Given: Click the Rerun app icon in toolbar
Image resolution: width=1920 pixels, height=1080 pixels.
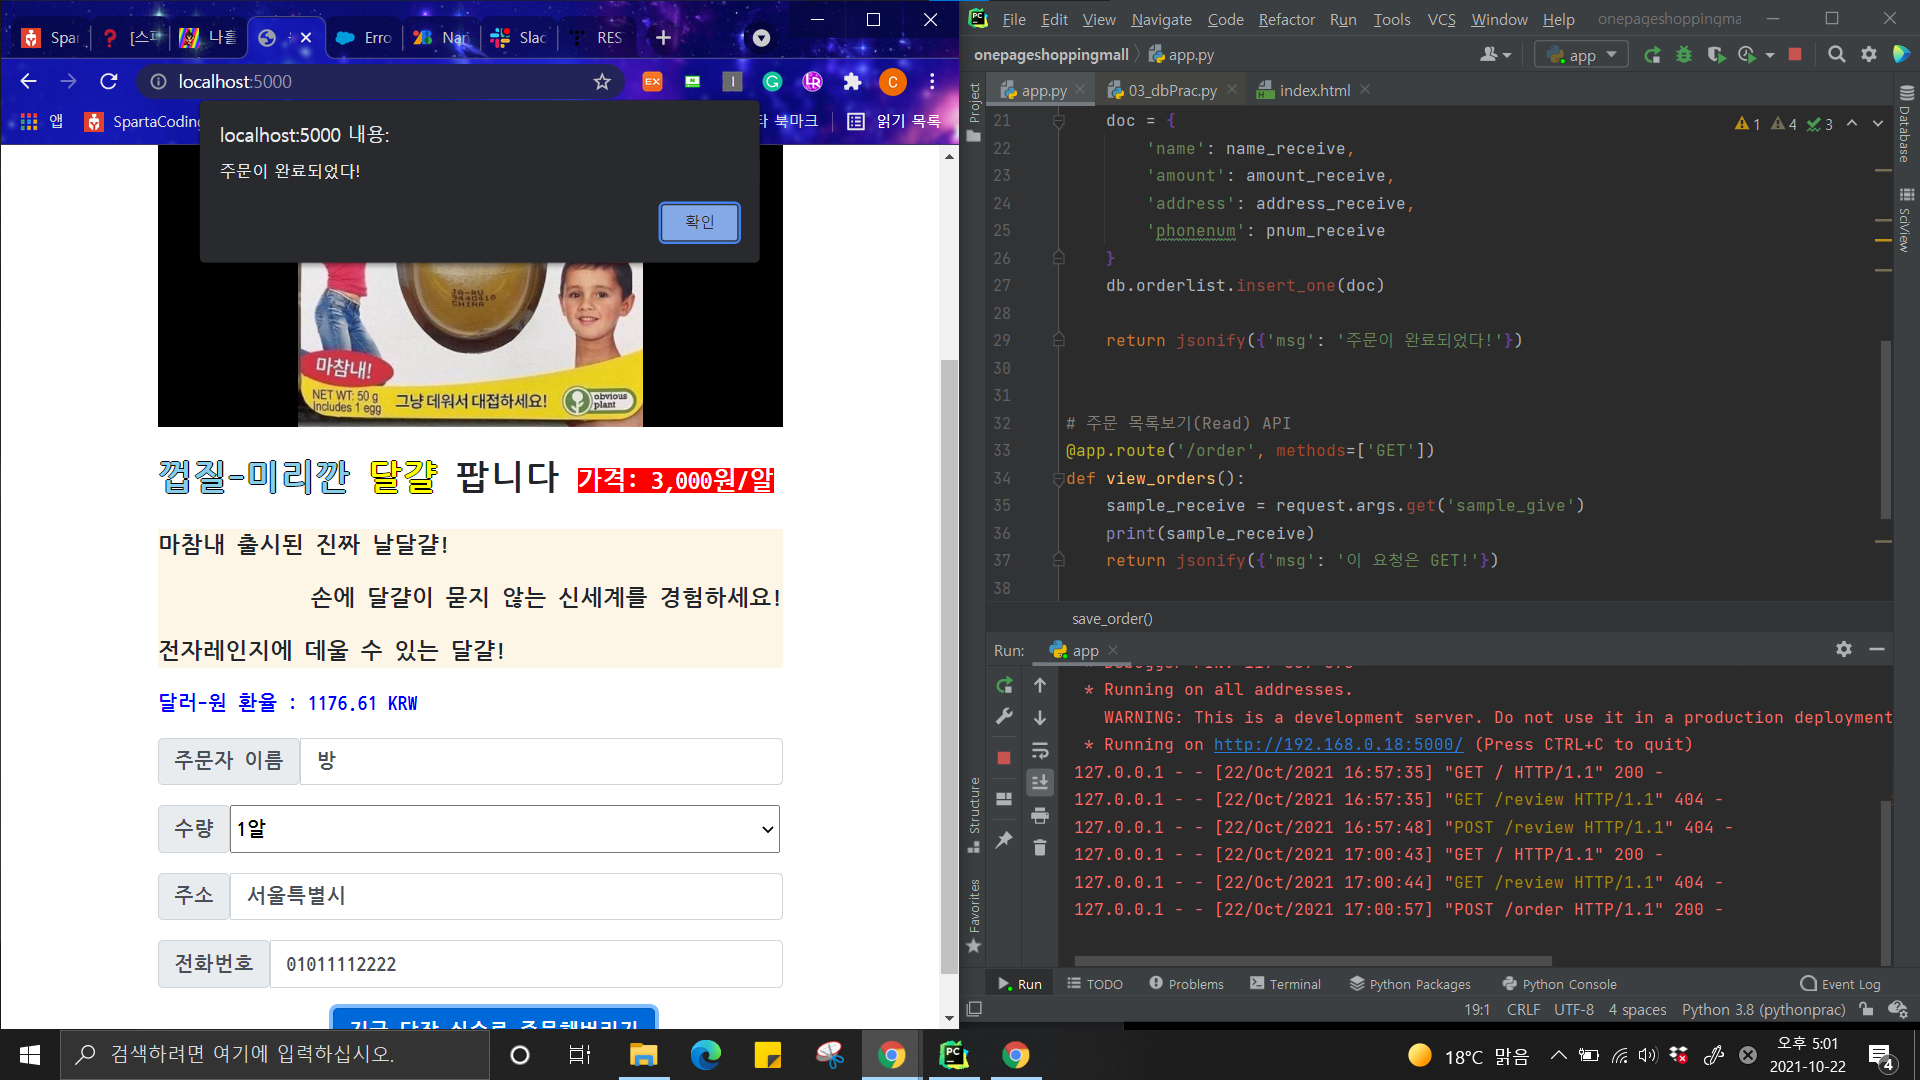Looking at the screenshot, I should (1652, 55).
